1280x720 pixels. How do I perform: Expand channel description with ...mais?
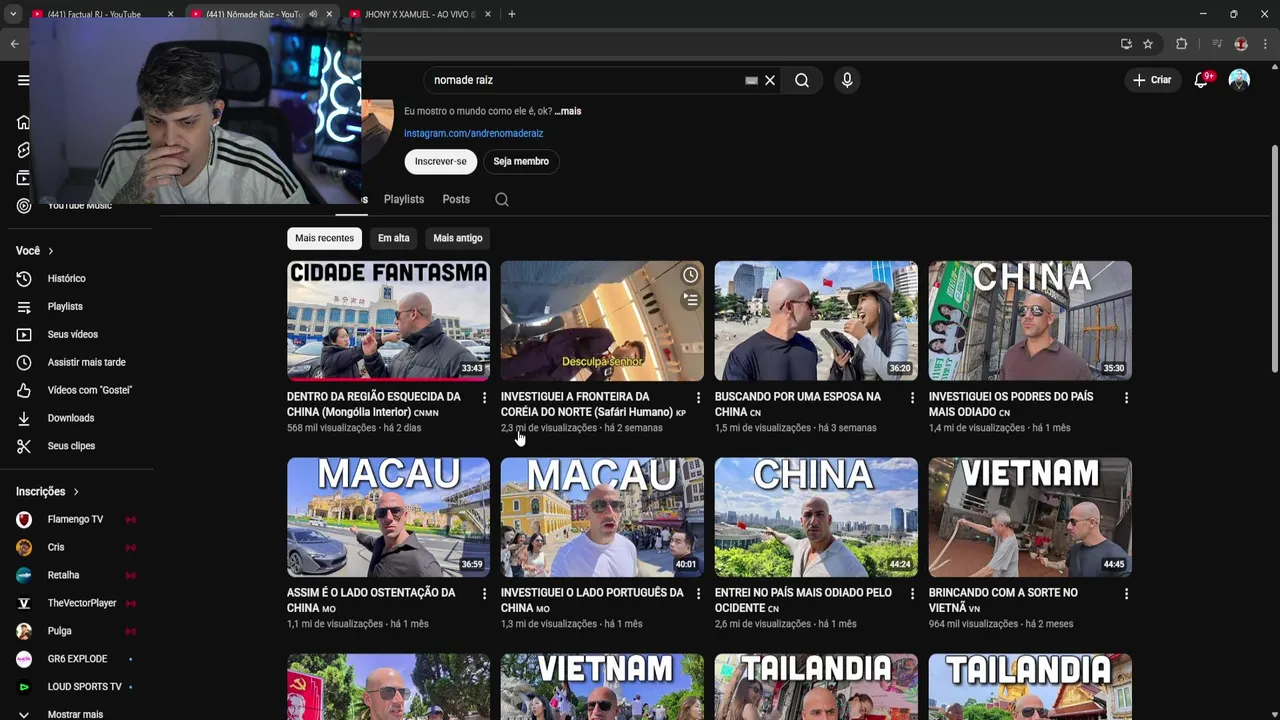[x=568, y=111]
